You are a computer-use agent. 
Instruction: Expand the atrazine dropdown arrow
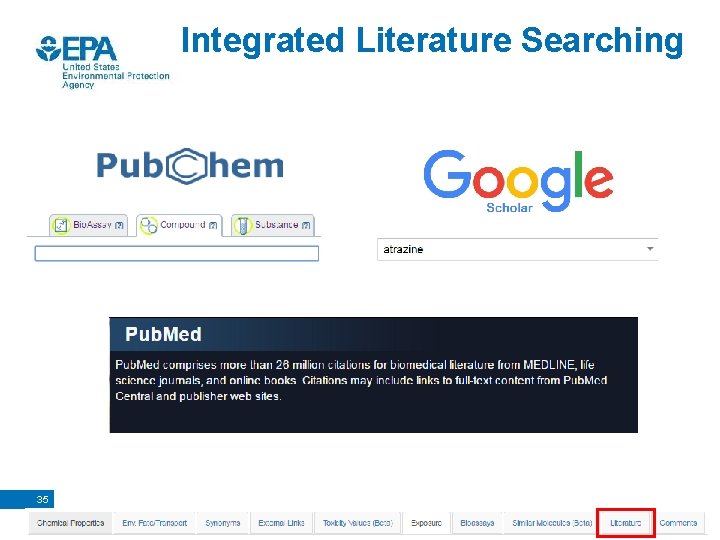[x=650, y=249]
